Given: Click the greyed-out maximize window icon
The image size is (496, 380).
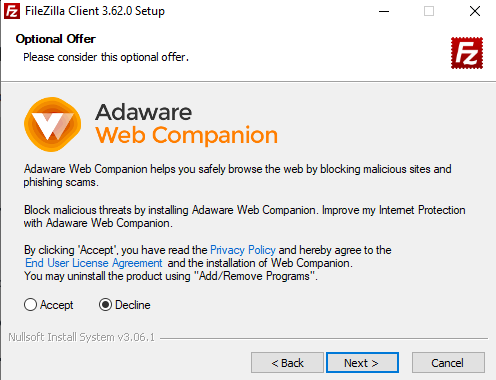Looking at the screenshot, I should coord(429,11).
